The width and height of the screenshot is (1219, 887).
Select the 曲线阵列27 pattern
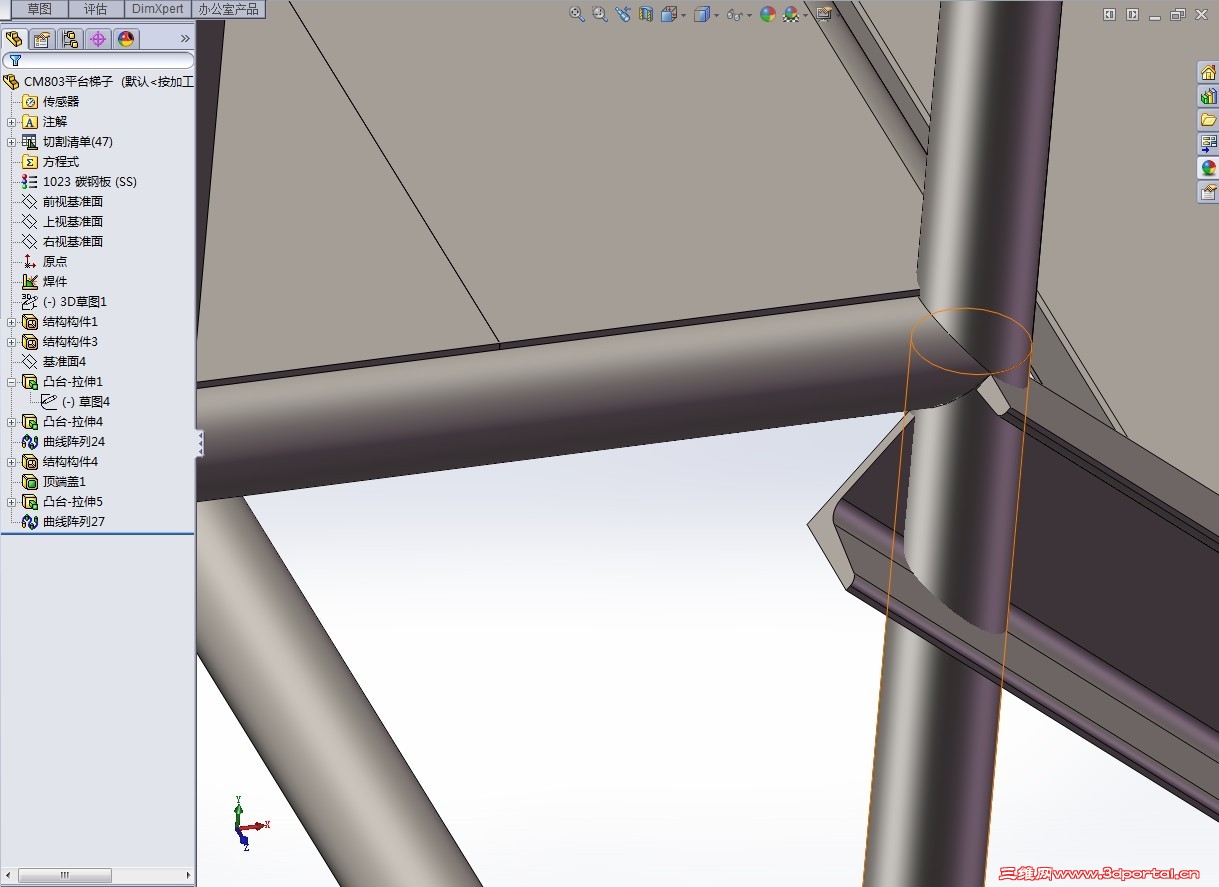(63, 522)
